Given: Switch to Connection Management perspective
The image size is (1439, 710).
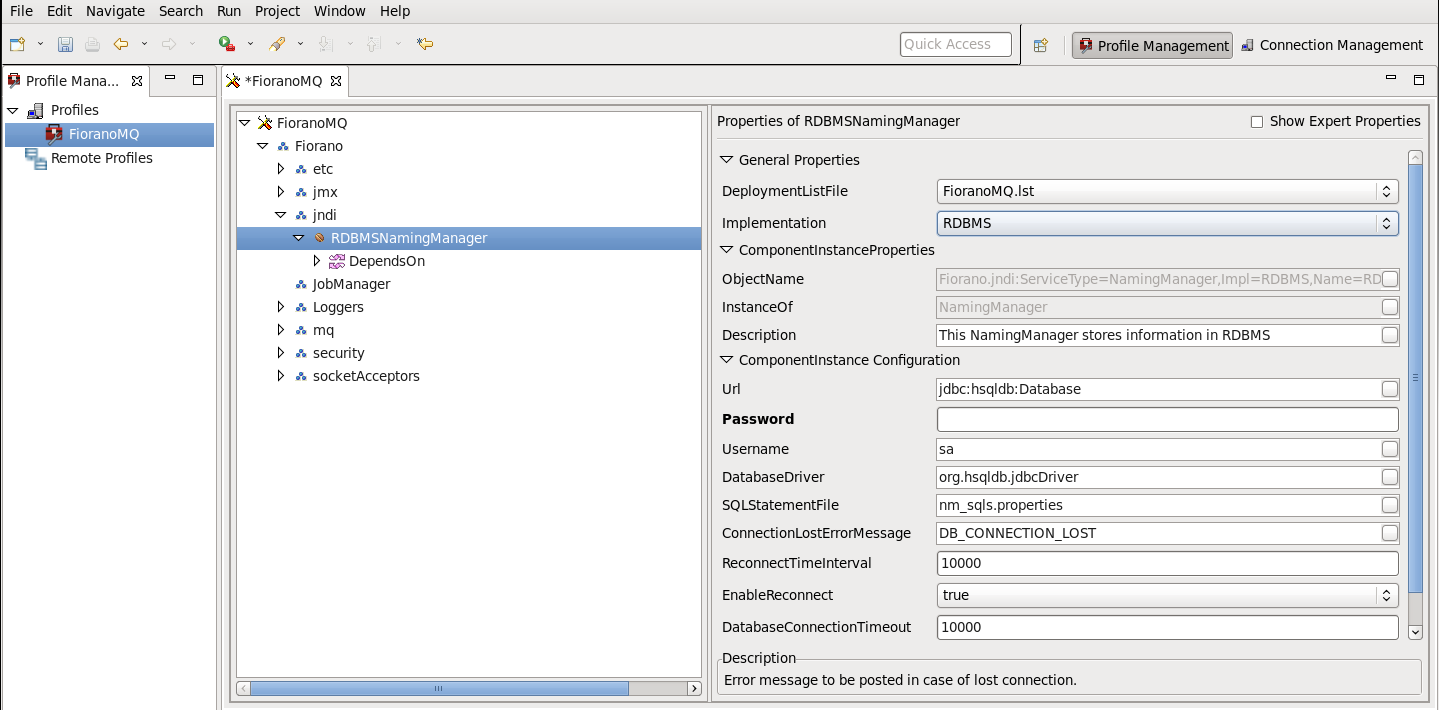Looking at the screenshot, I should (x=1332, y=45).
